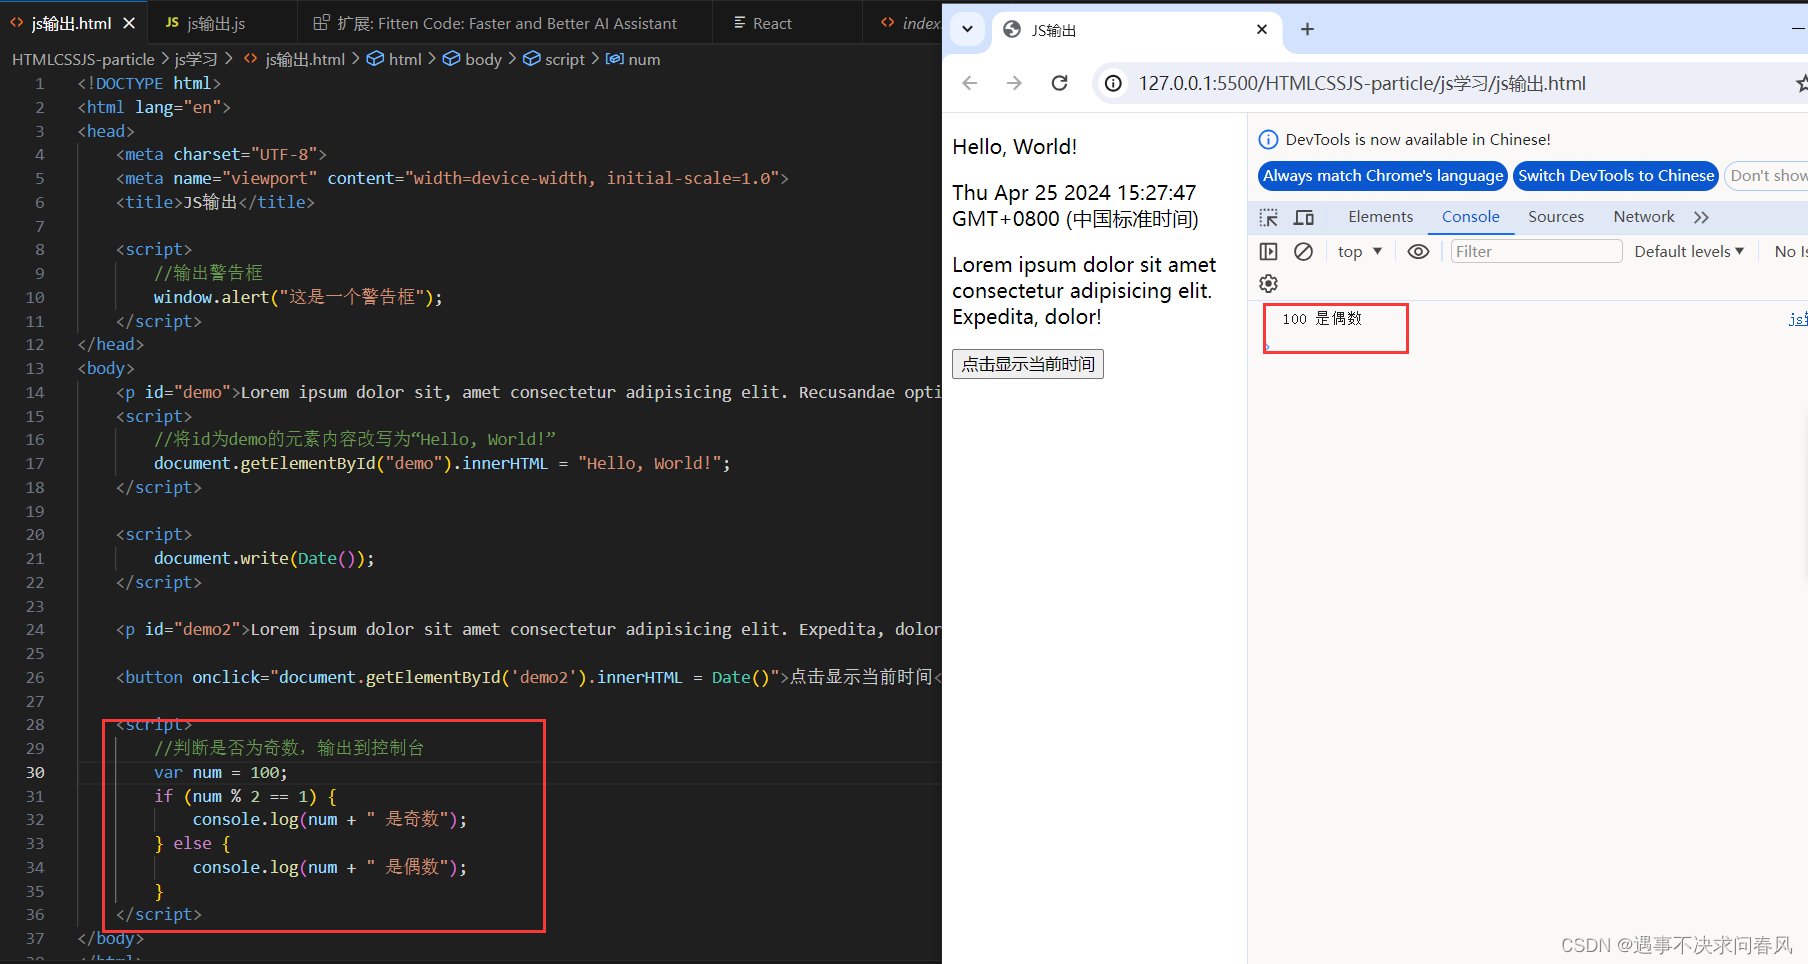Open the Console DevTools tab

[1470, 217]
